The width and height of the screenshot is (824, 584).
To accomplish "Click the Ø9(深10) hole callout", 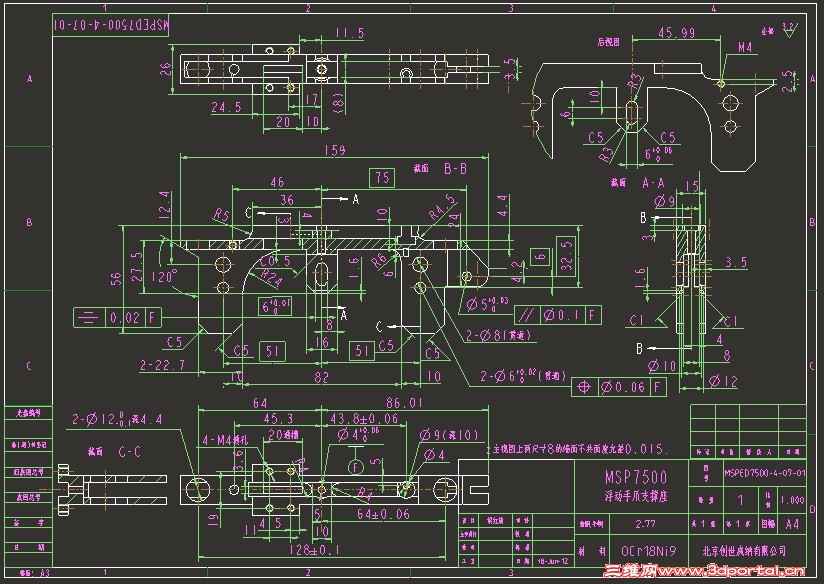I will [449, 435].
